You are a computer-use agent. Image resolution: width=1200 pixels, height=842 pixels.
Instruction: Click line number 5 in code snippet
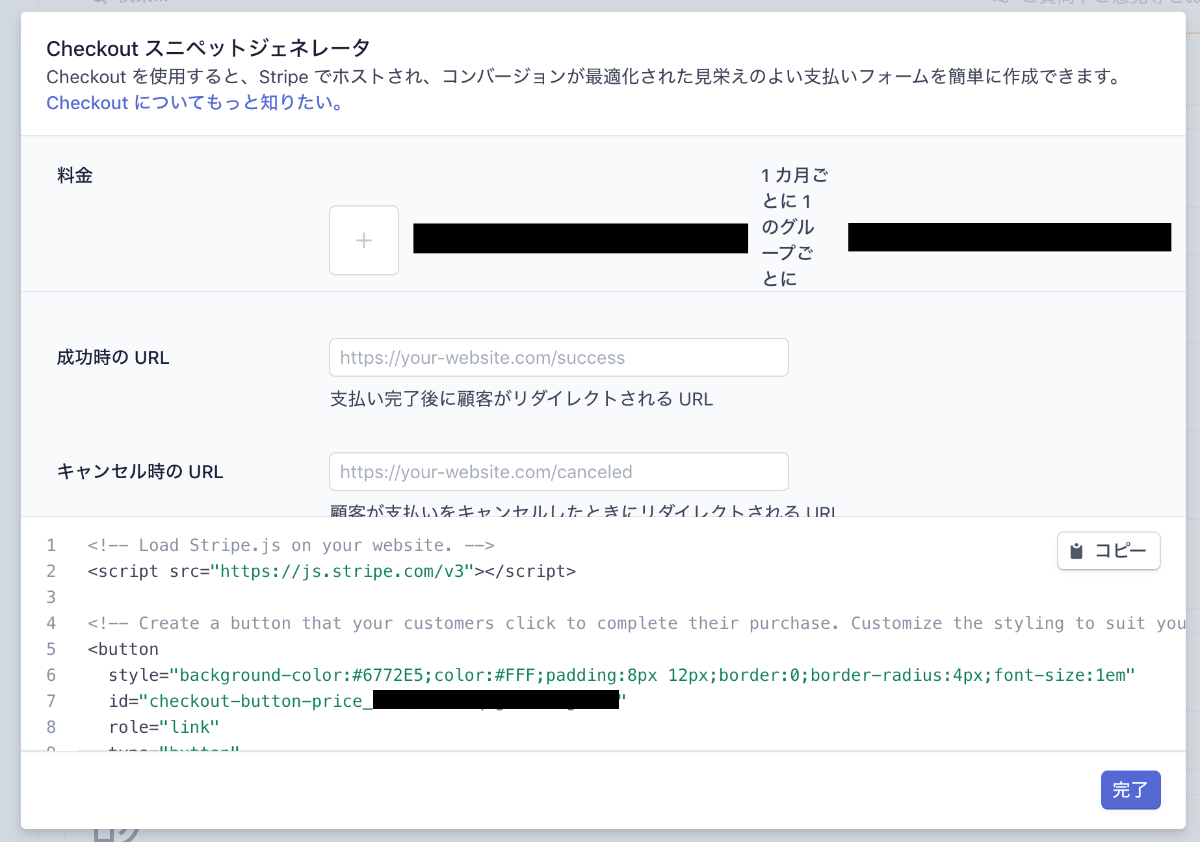click(51, 649)
